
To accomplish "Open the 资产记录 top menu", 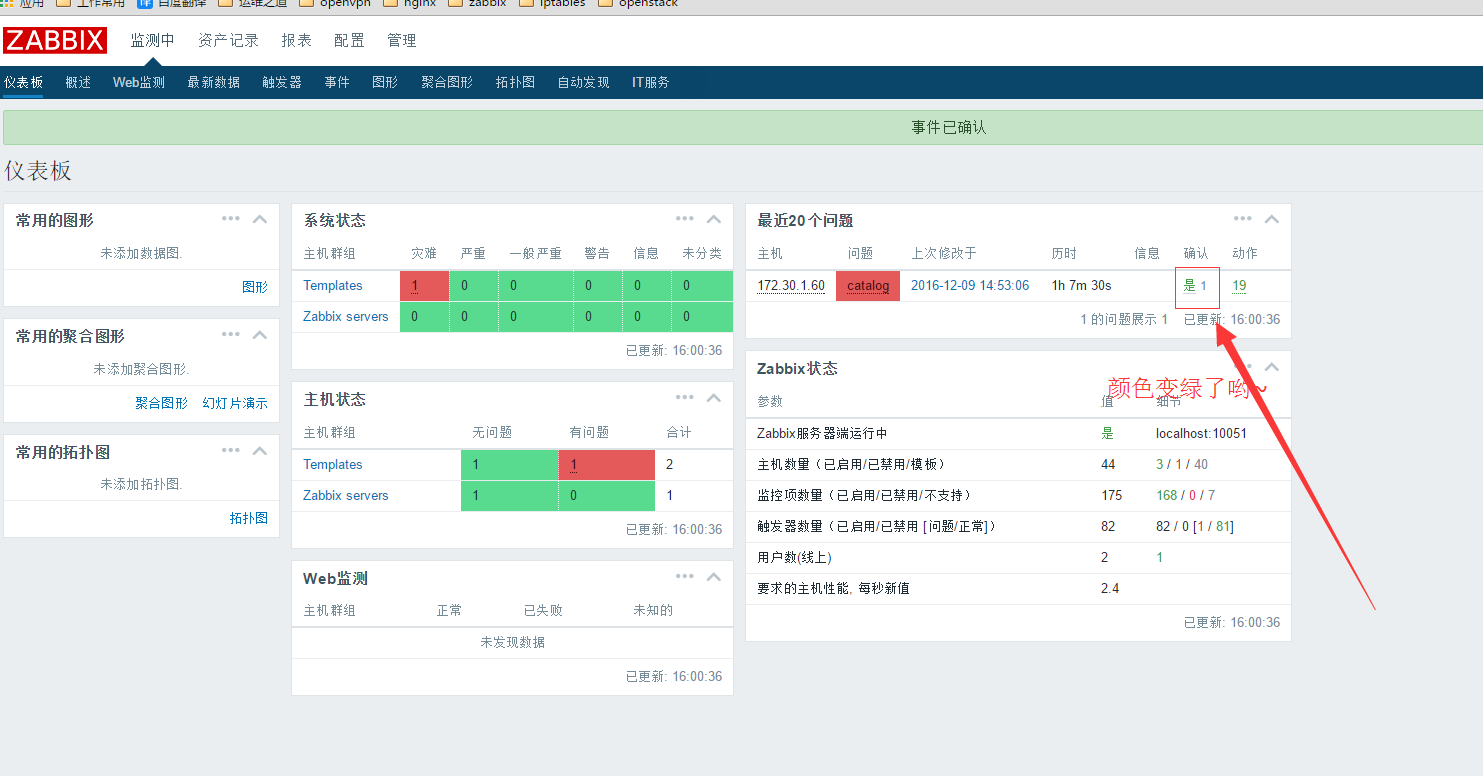I will pos(228,40).
